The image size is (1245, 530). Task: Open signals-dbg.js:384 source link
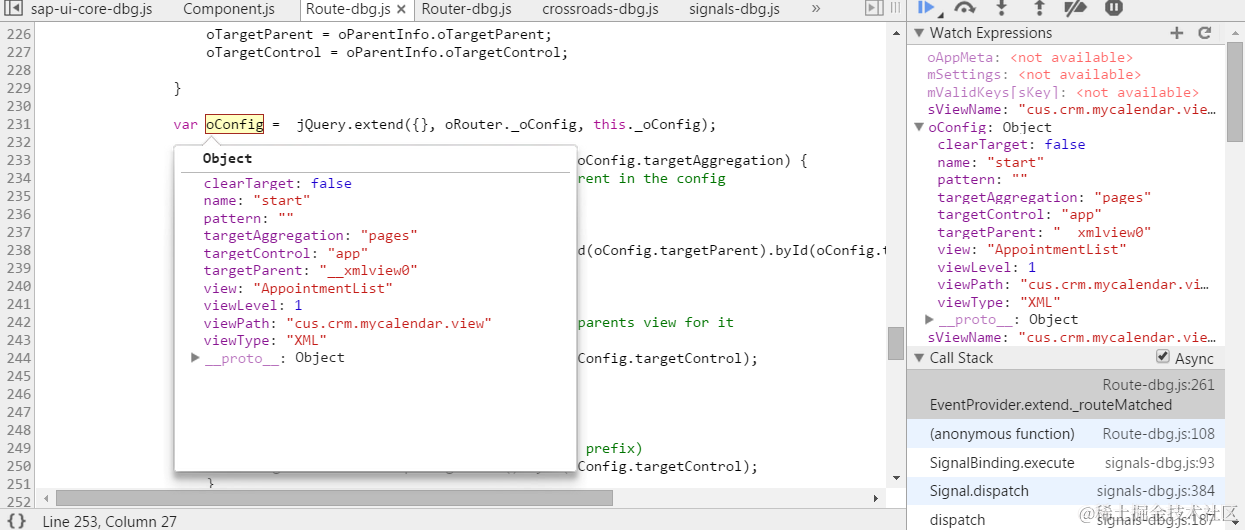(x=1156, y=491)
